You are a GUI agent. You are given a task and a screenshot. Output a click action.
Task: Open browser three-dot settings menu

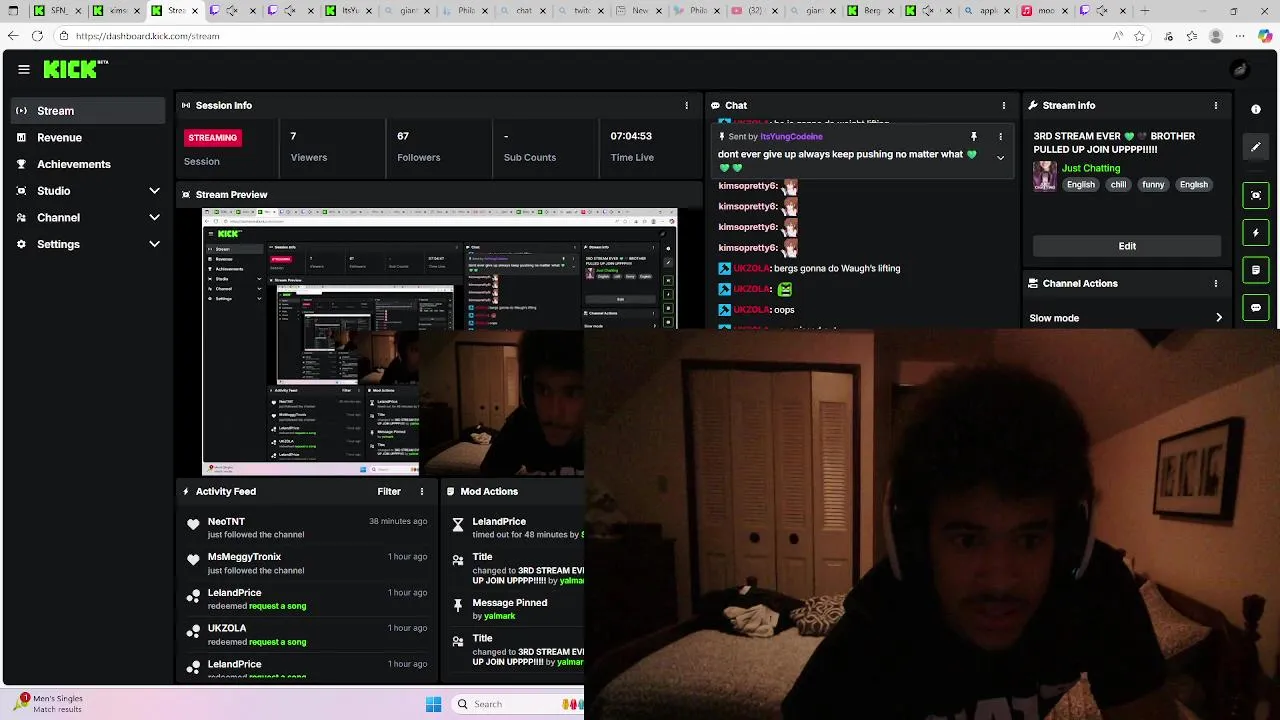click(x=1240, y=36)
